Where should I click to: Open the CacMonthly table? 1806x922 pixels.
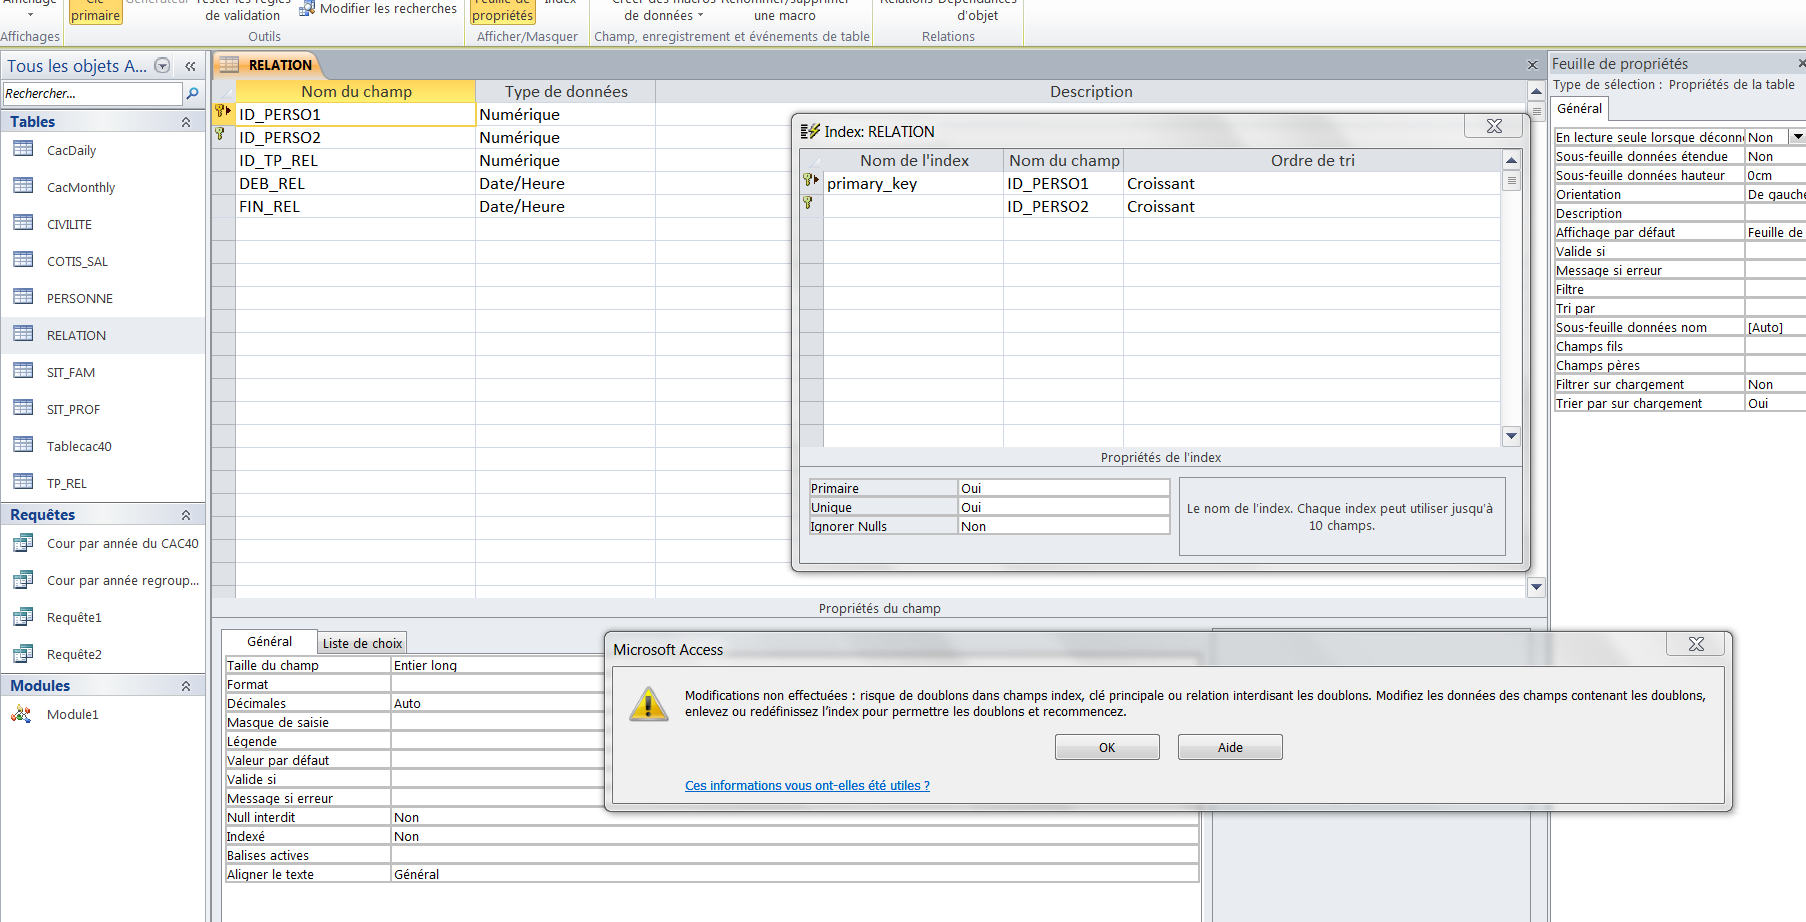[80, 187]
